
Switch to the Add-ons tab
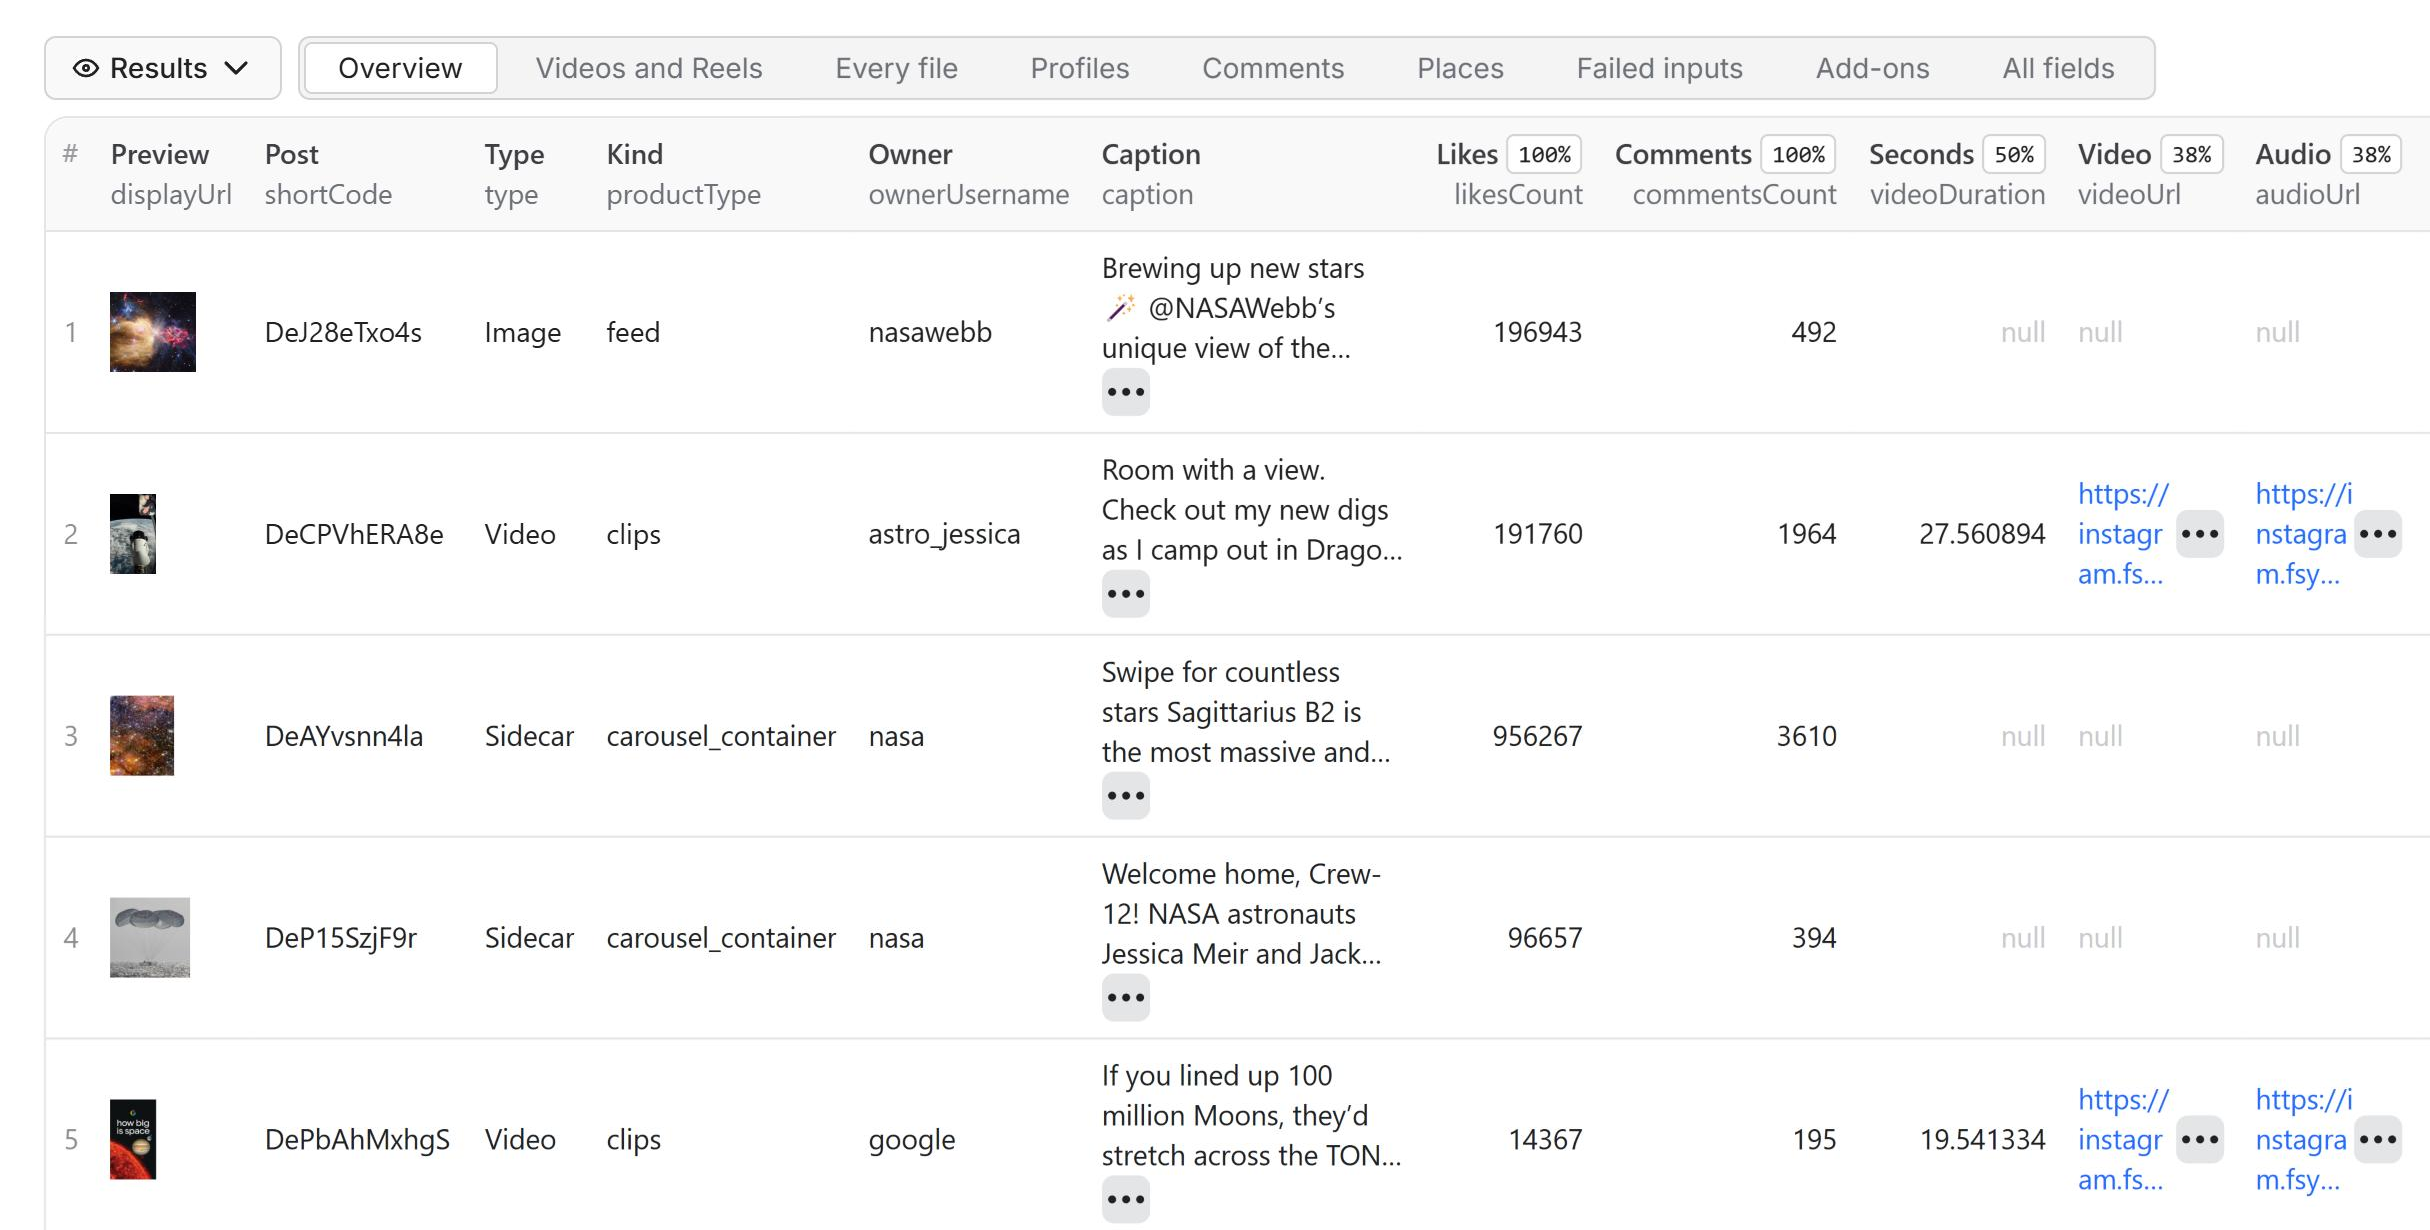1872,68
